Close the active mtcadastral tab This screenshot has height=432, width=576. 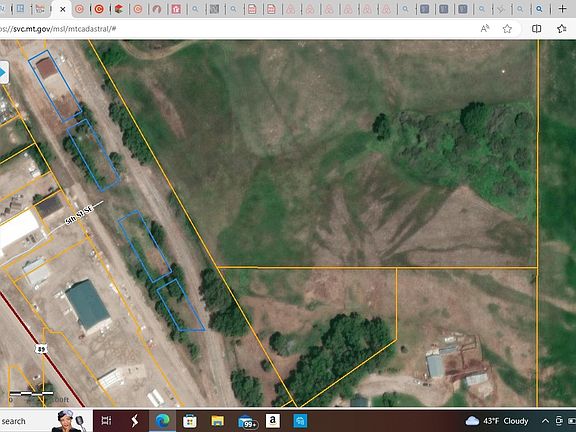tap(63, 9)
